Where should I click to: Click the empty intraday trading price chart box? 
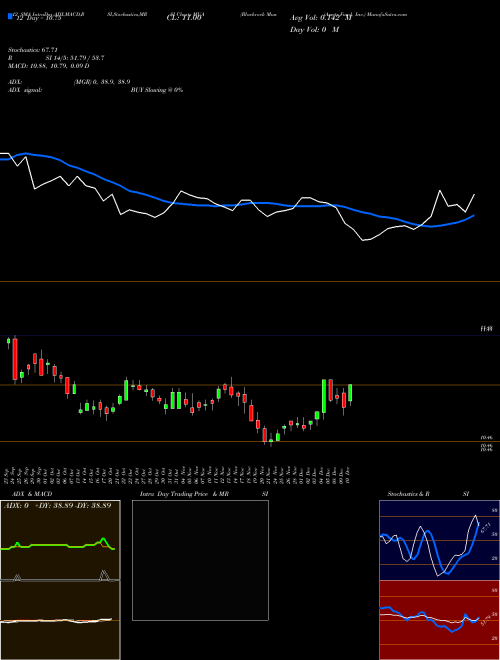click(x=200, y=560)
